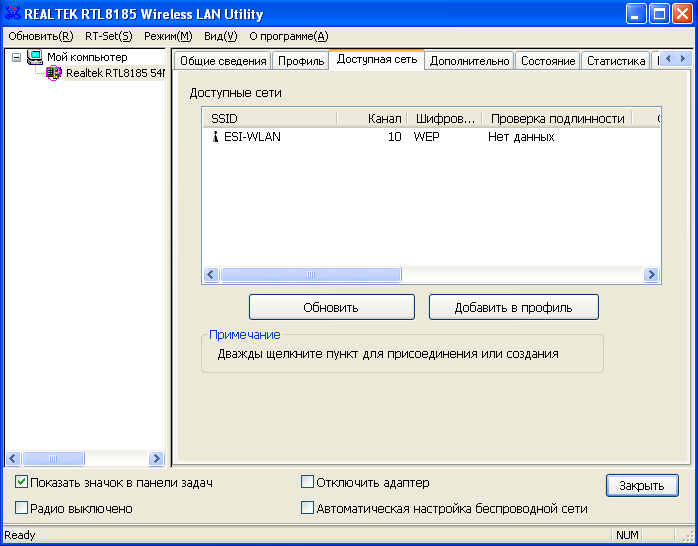The height and width of the screenshot is (546, 698).
Task: Click the ESI-WLAN network signal icon
Action: click(215, 137)
